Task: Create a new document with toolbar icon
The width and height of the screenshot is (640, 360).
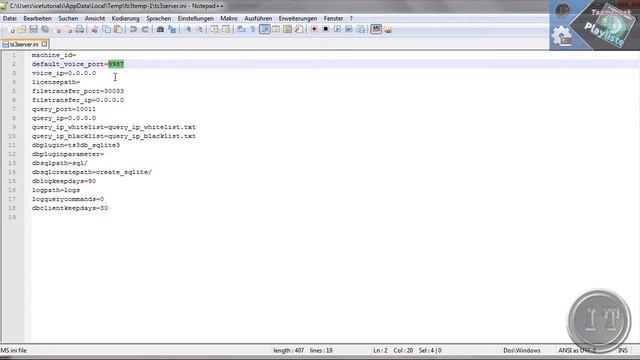Action: [11, 29]
